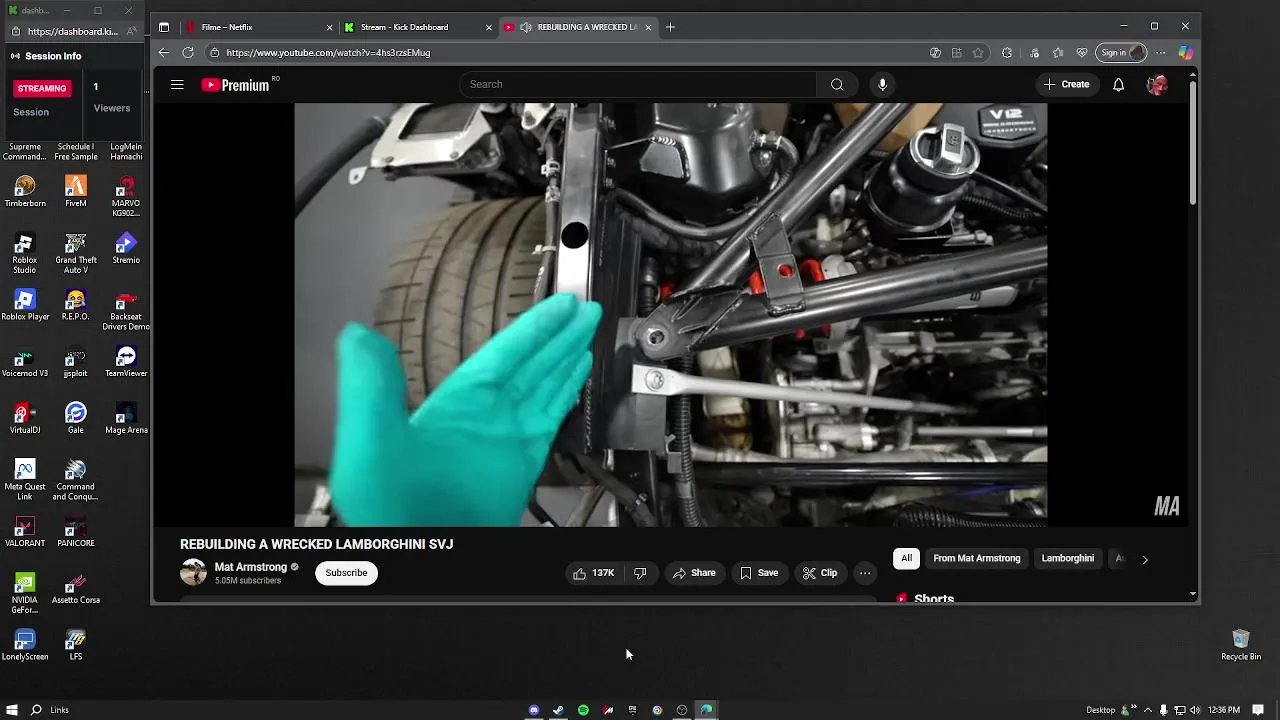Share the video
The image size is (1280, 720).
694,573
